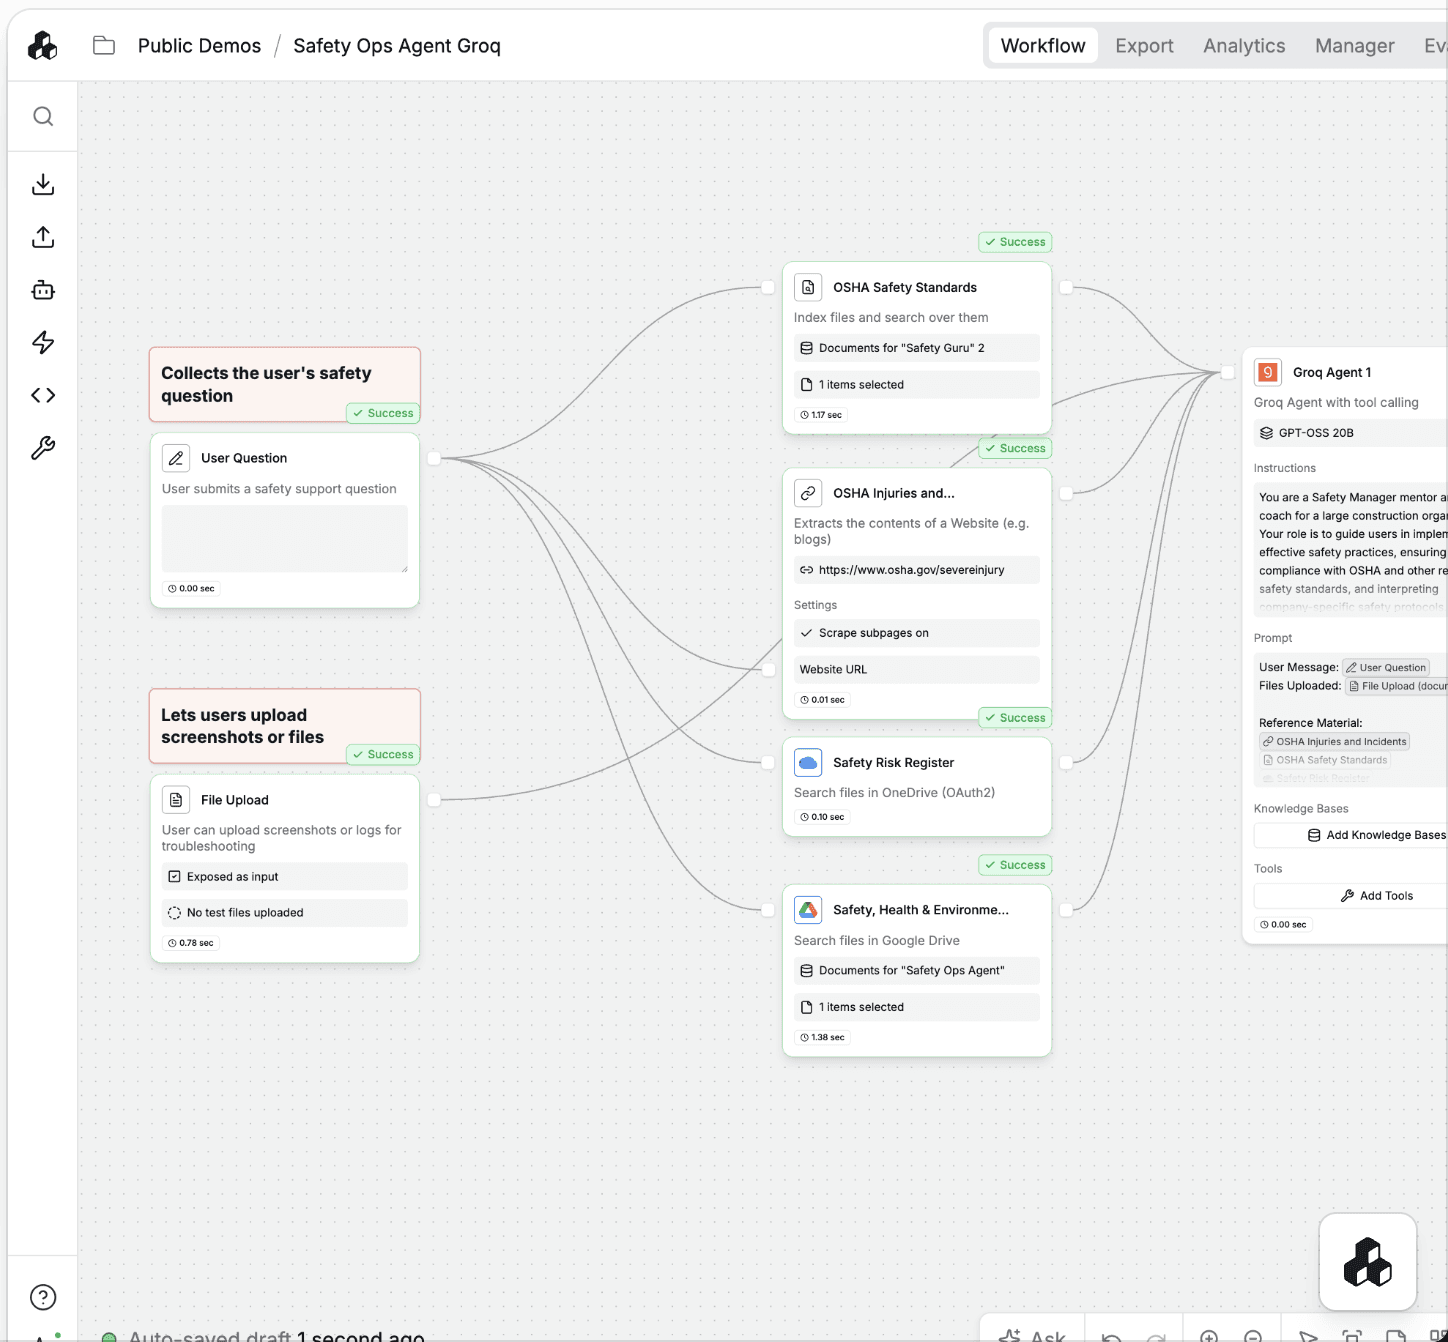The image size is (1448, 1342).
Task: Click the "1.17 sec" timing badge
Action: (x=821, y=415)
